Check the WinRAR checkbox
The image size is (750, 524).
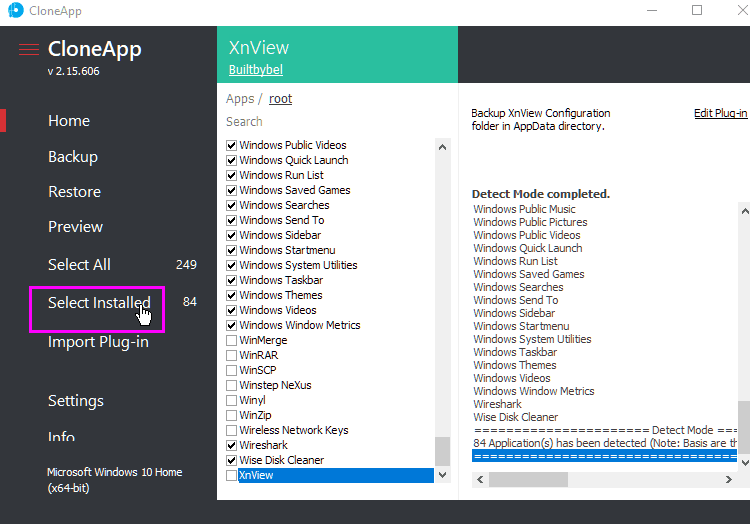click(232, 355)
